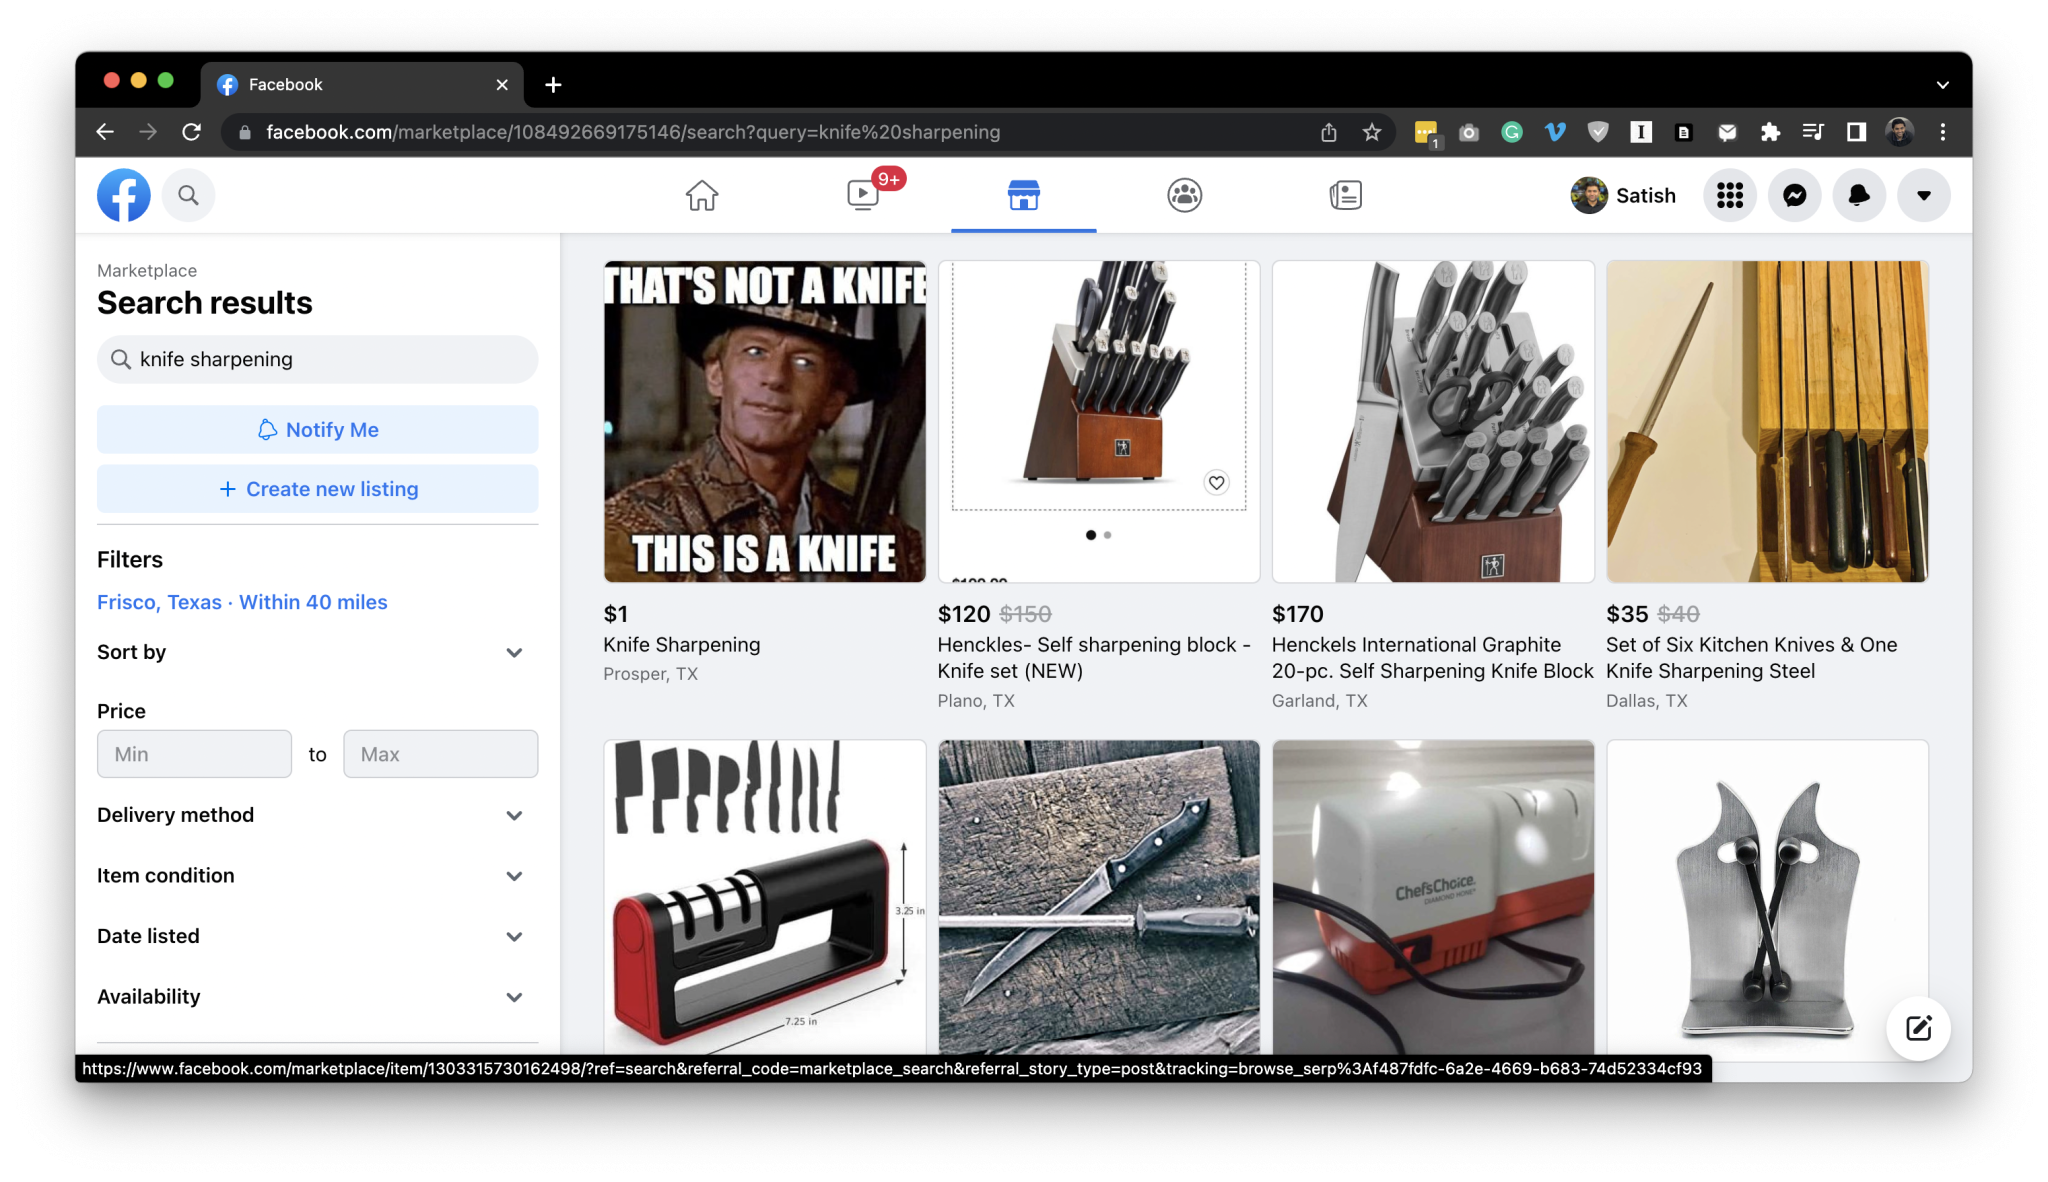
Task: Save Henckles listing with heart icon
Action: tap(1216, 483)
